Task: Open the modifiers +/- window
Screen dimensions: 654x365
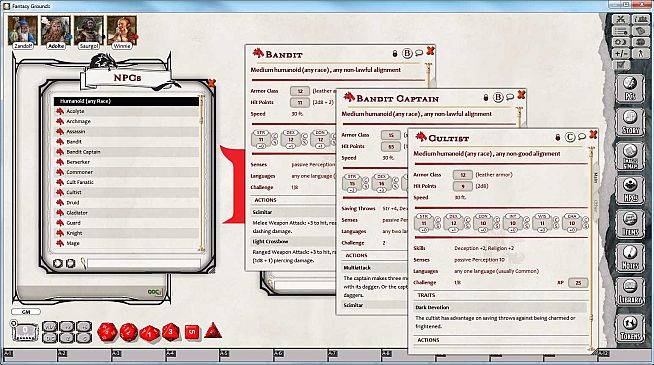Action: pyautogui.click(x=621, y=53)
